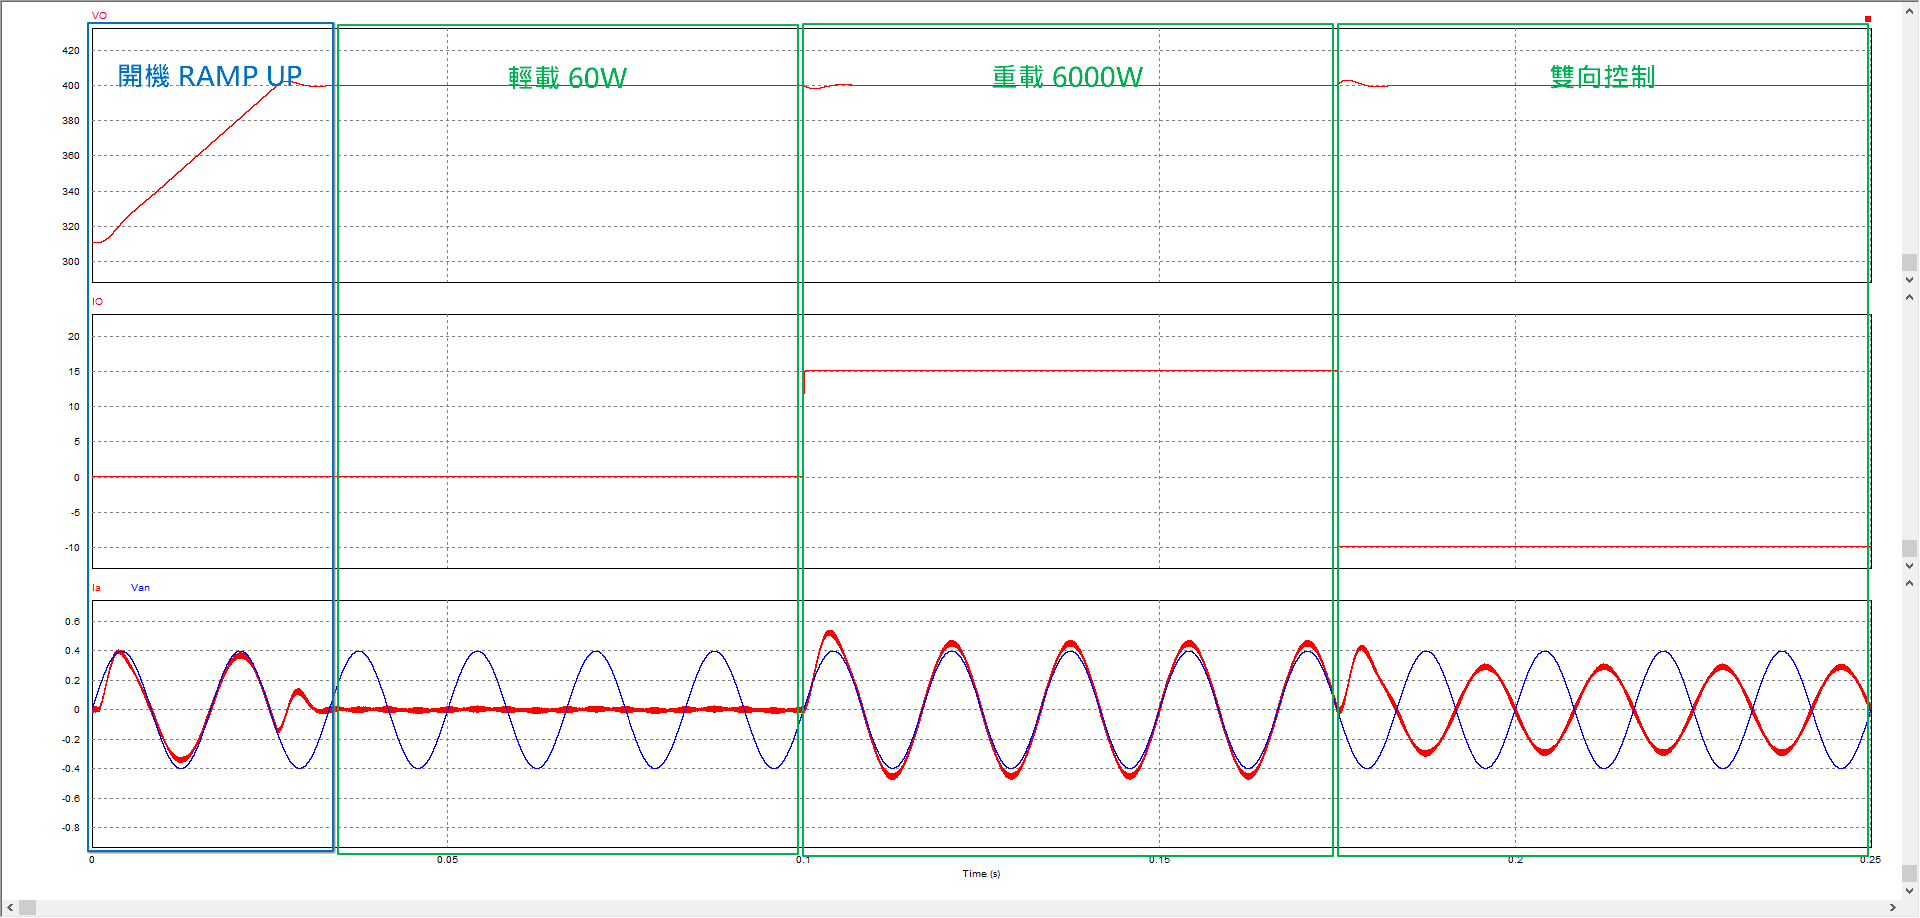
Task: Click the red square marker at top-right corner
Action: click(1867, 19)
